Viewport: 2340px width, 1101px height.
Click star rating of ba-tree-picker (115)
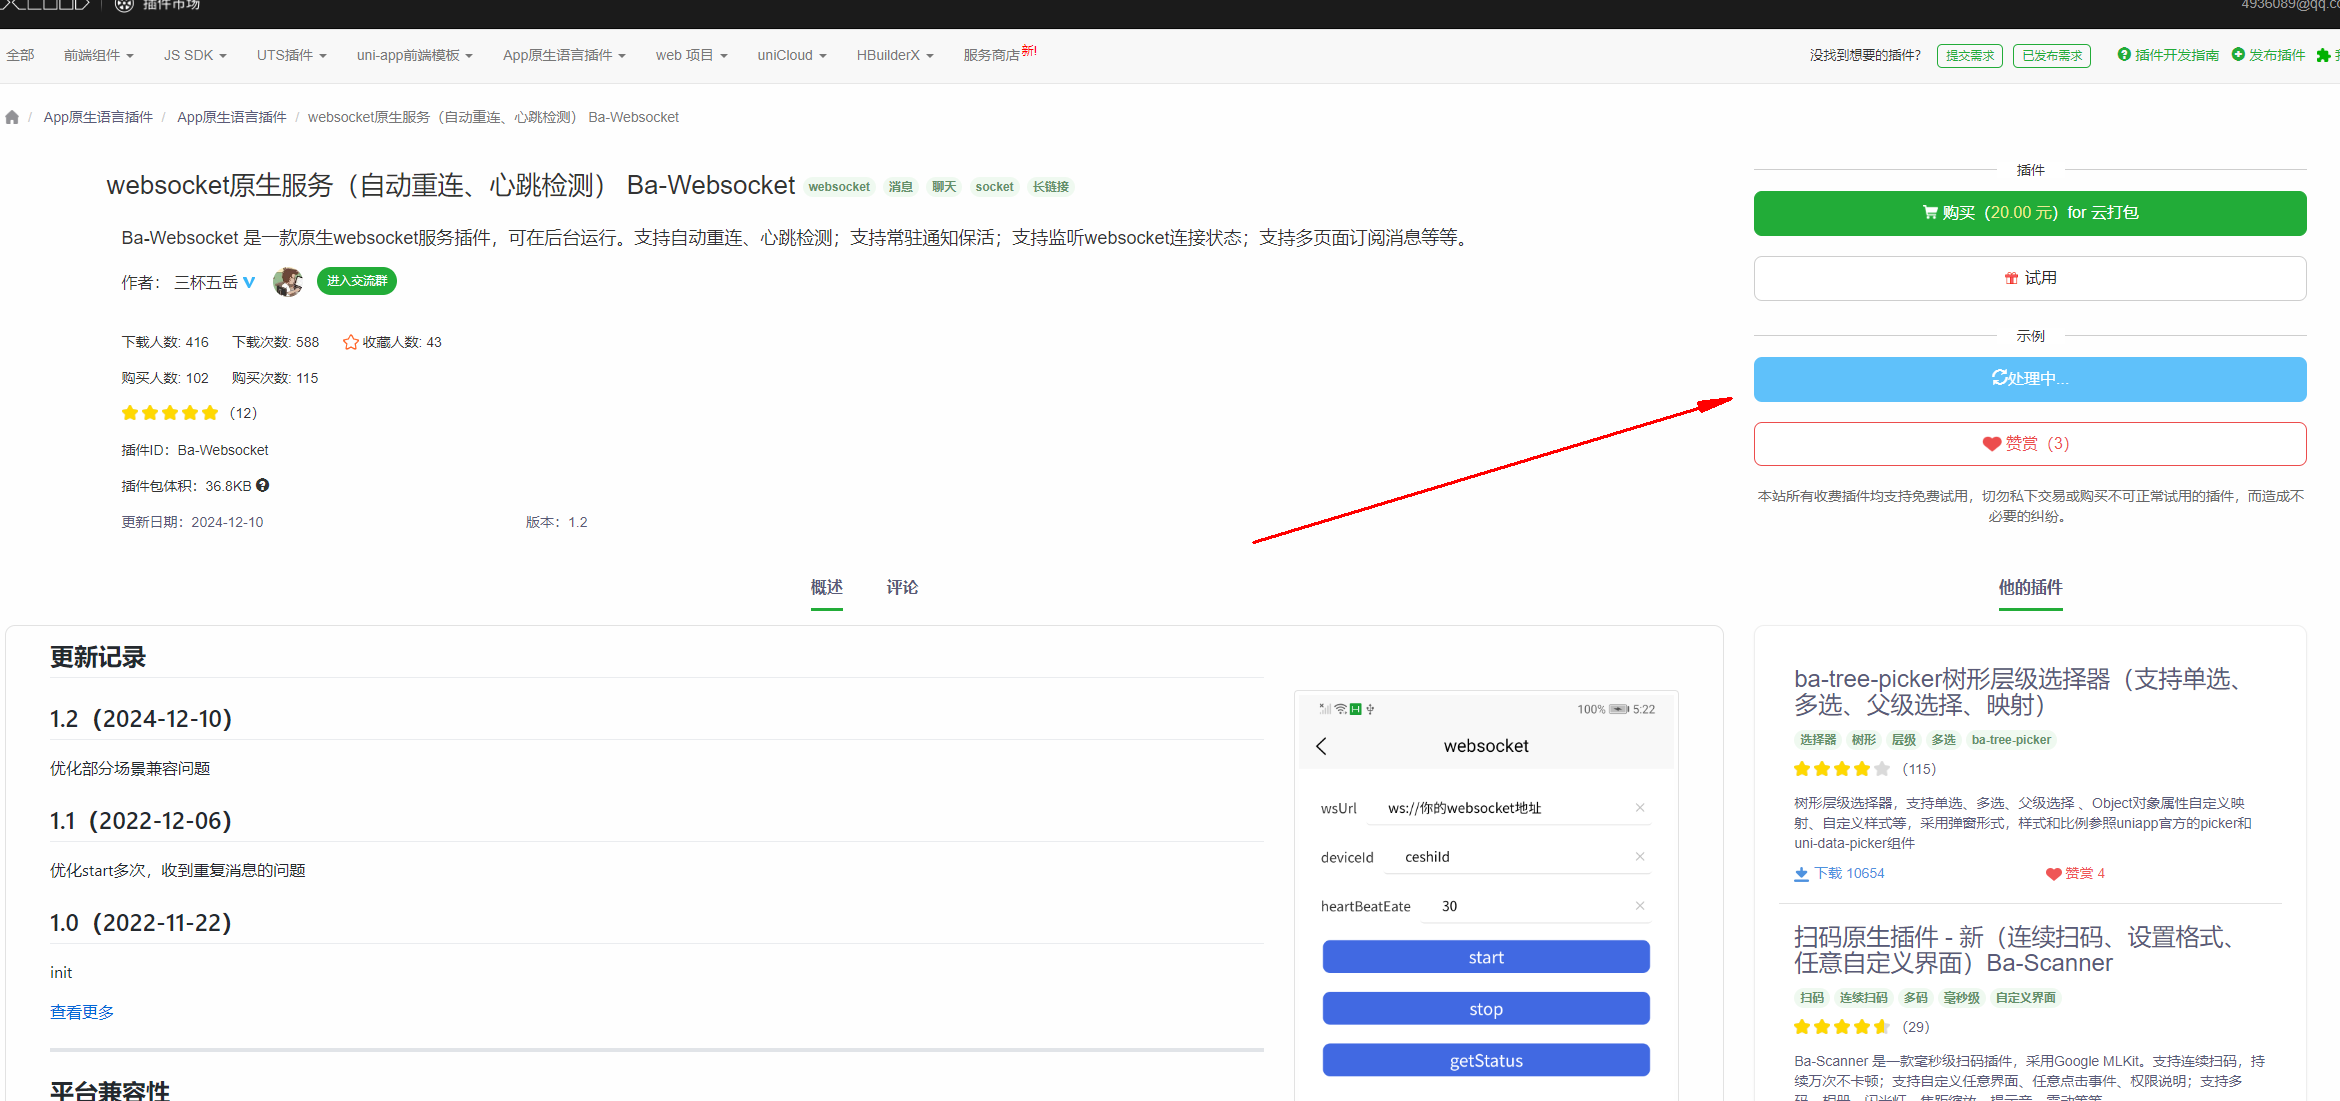coord(1842,769)
